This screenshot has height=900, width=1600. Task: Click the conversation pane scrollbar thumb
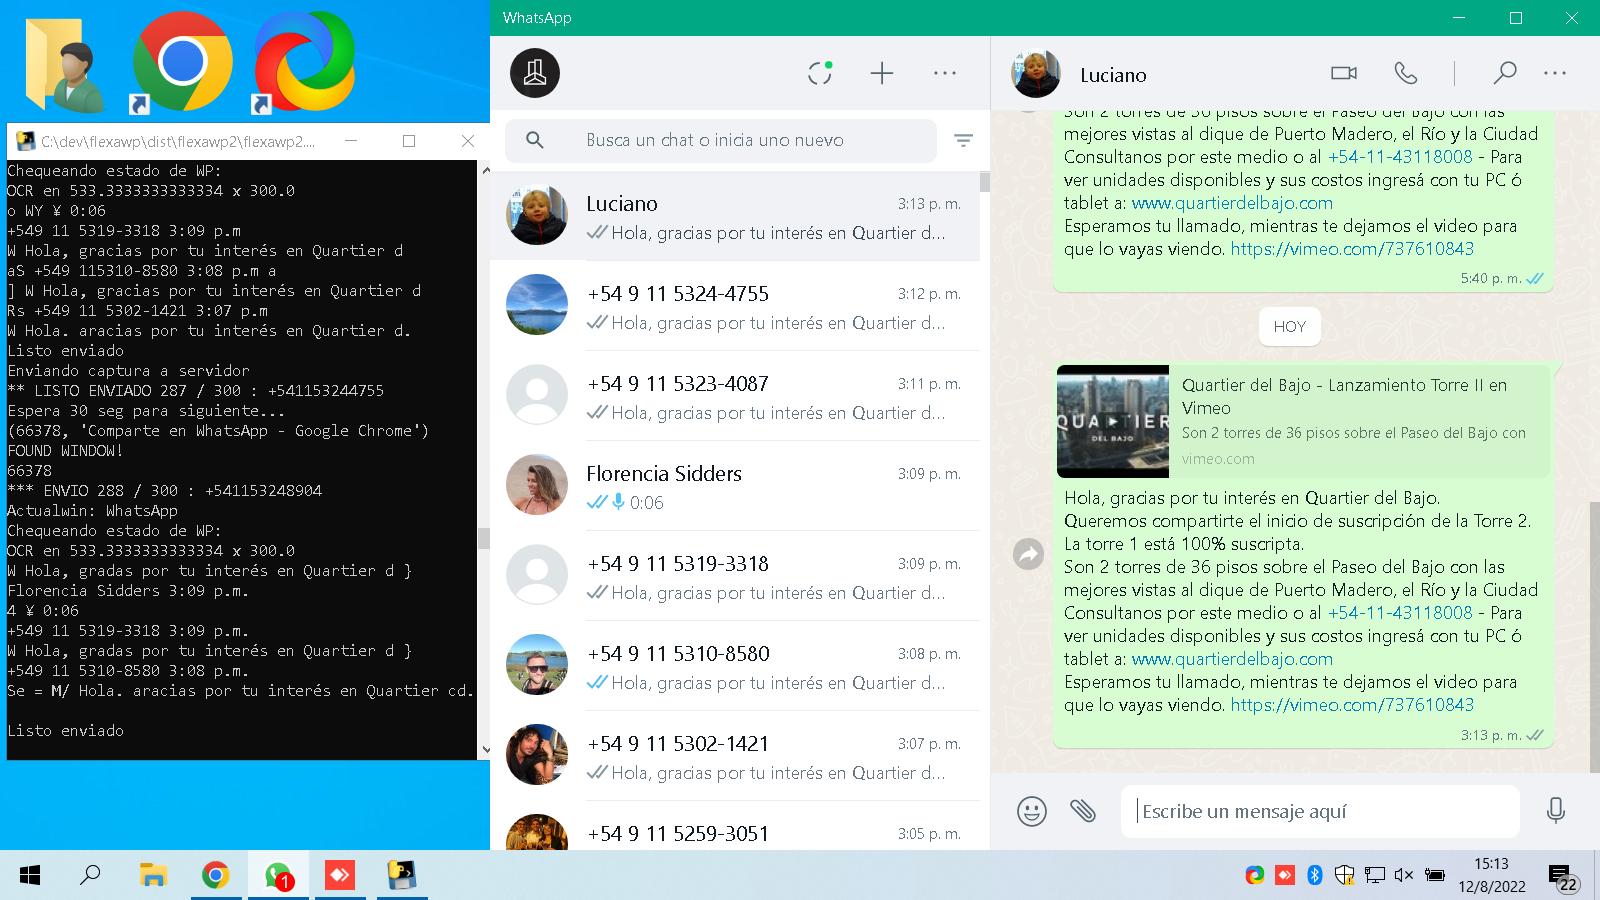click(x=1594, y=636)
